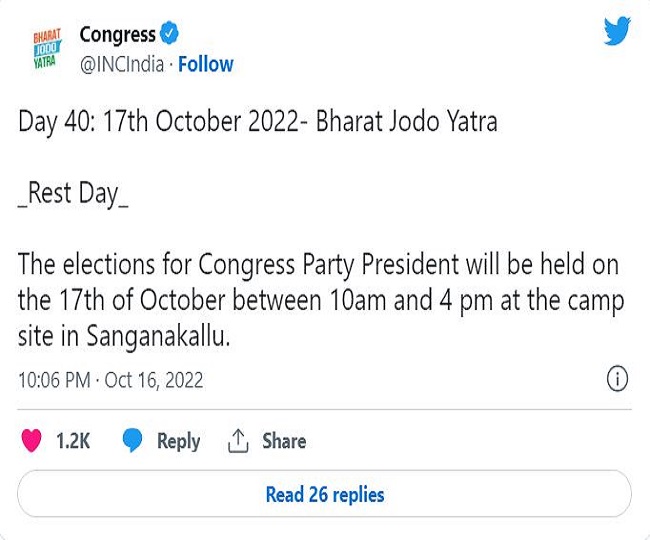Click the word Sanganakallu in the tweet

click(x=158, y=335)
